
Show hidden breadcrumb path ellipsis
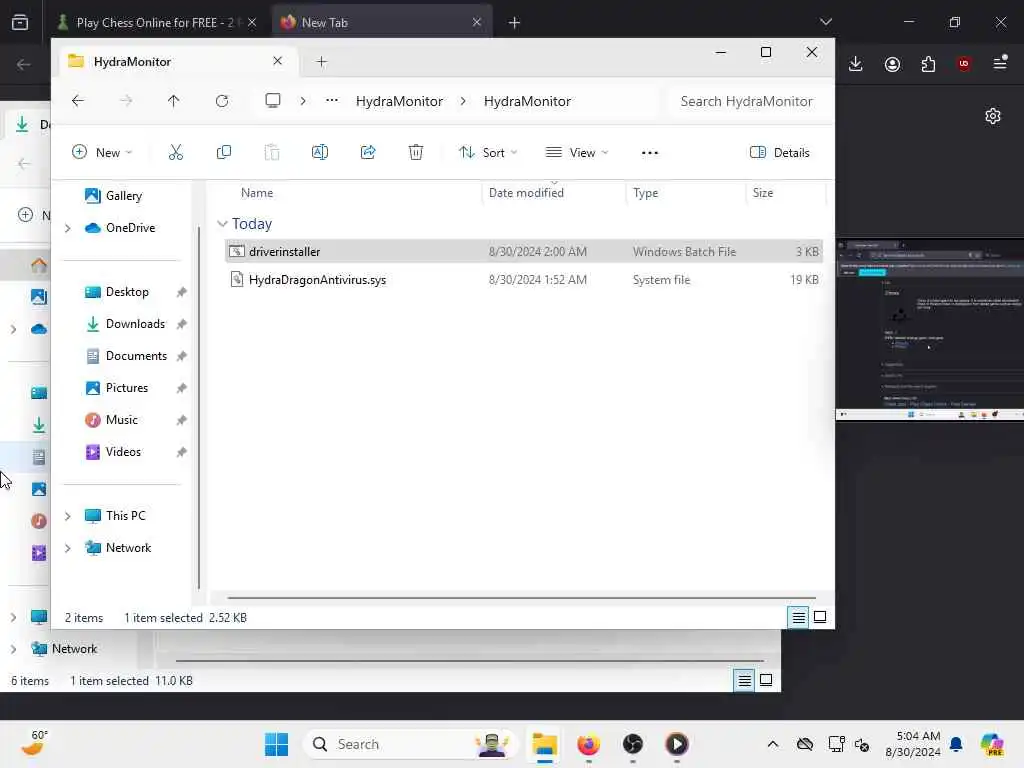pyautogui.click(x=332, y=101)
